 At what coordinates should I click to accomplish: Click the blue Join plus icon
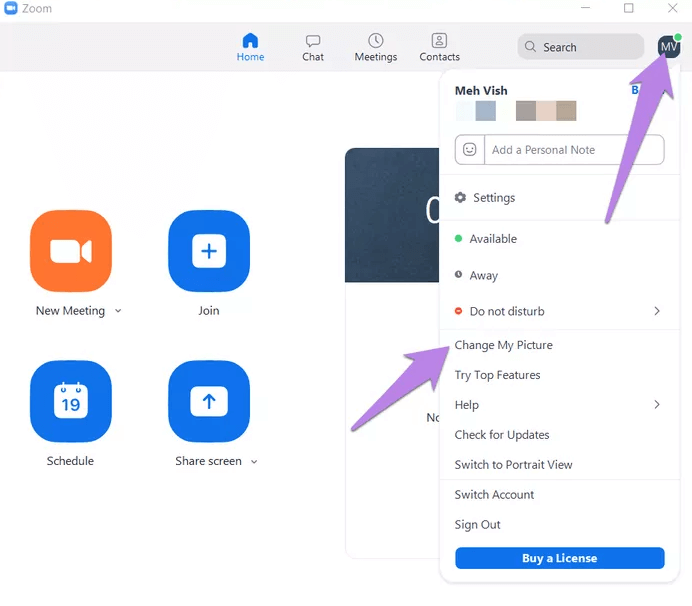208,251
